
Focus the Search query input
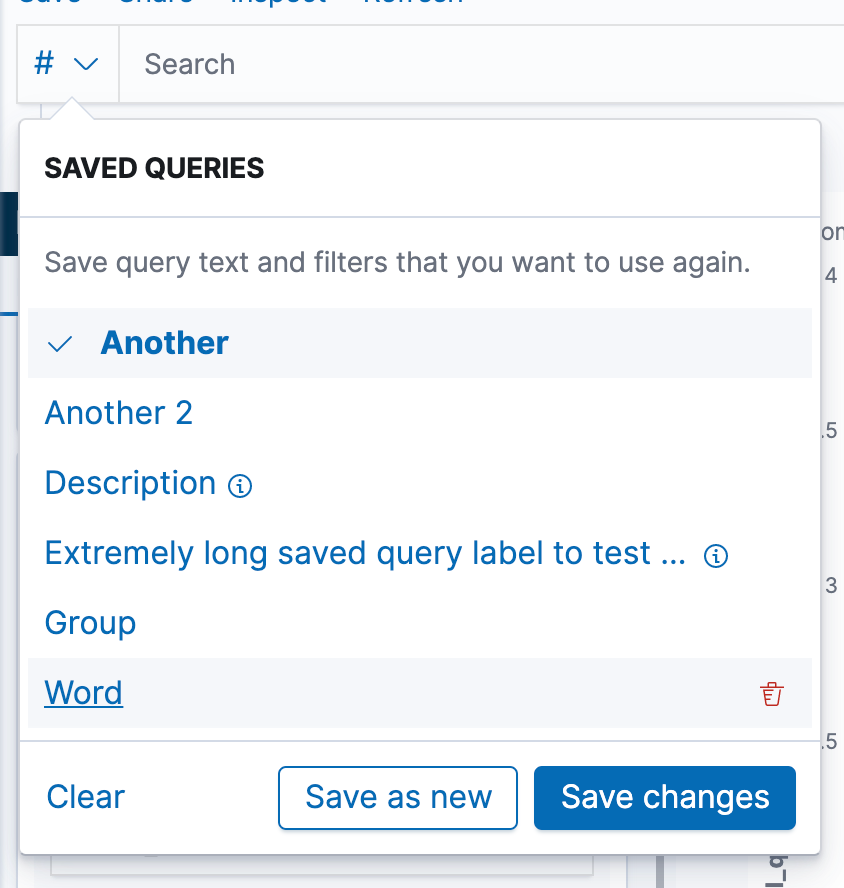point(481,64)
